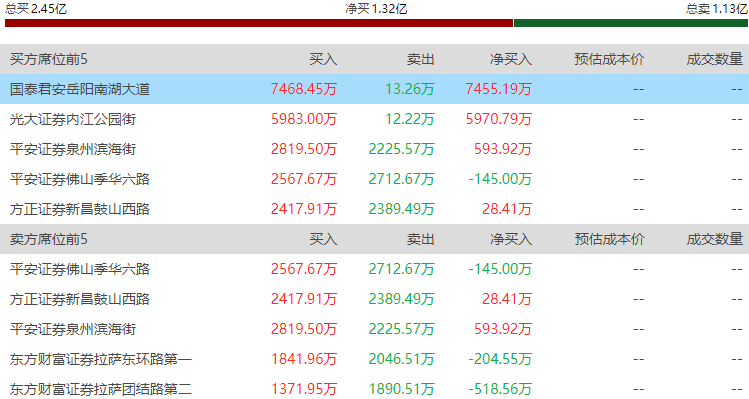
Task: Click the red total-buy progress bar
Action: (x=259, y=23)
